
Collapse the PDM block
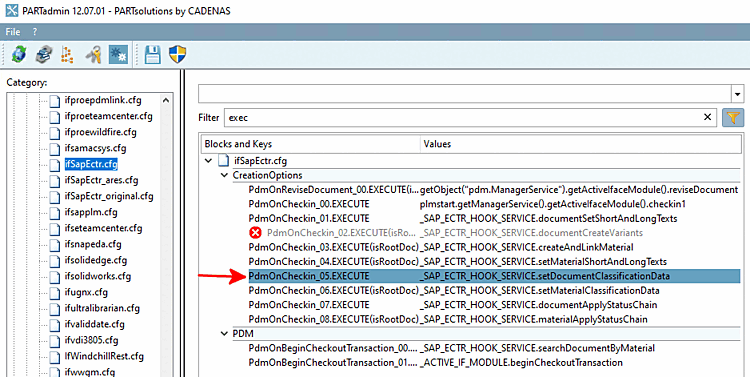pyautogui.click(x=224, y=333)
